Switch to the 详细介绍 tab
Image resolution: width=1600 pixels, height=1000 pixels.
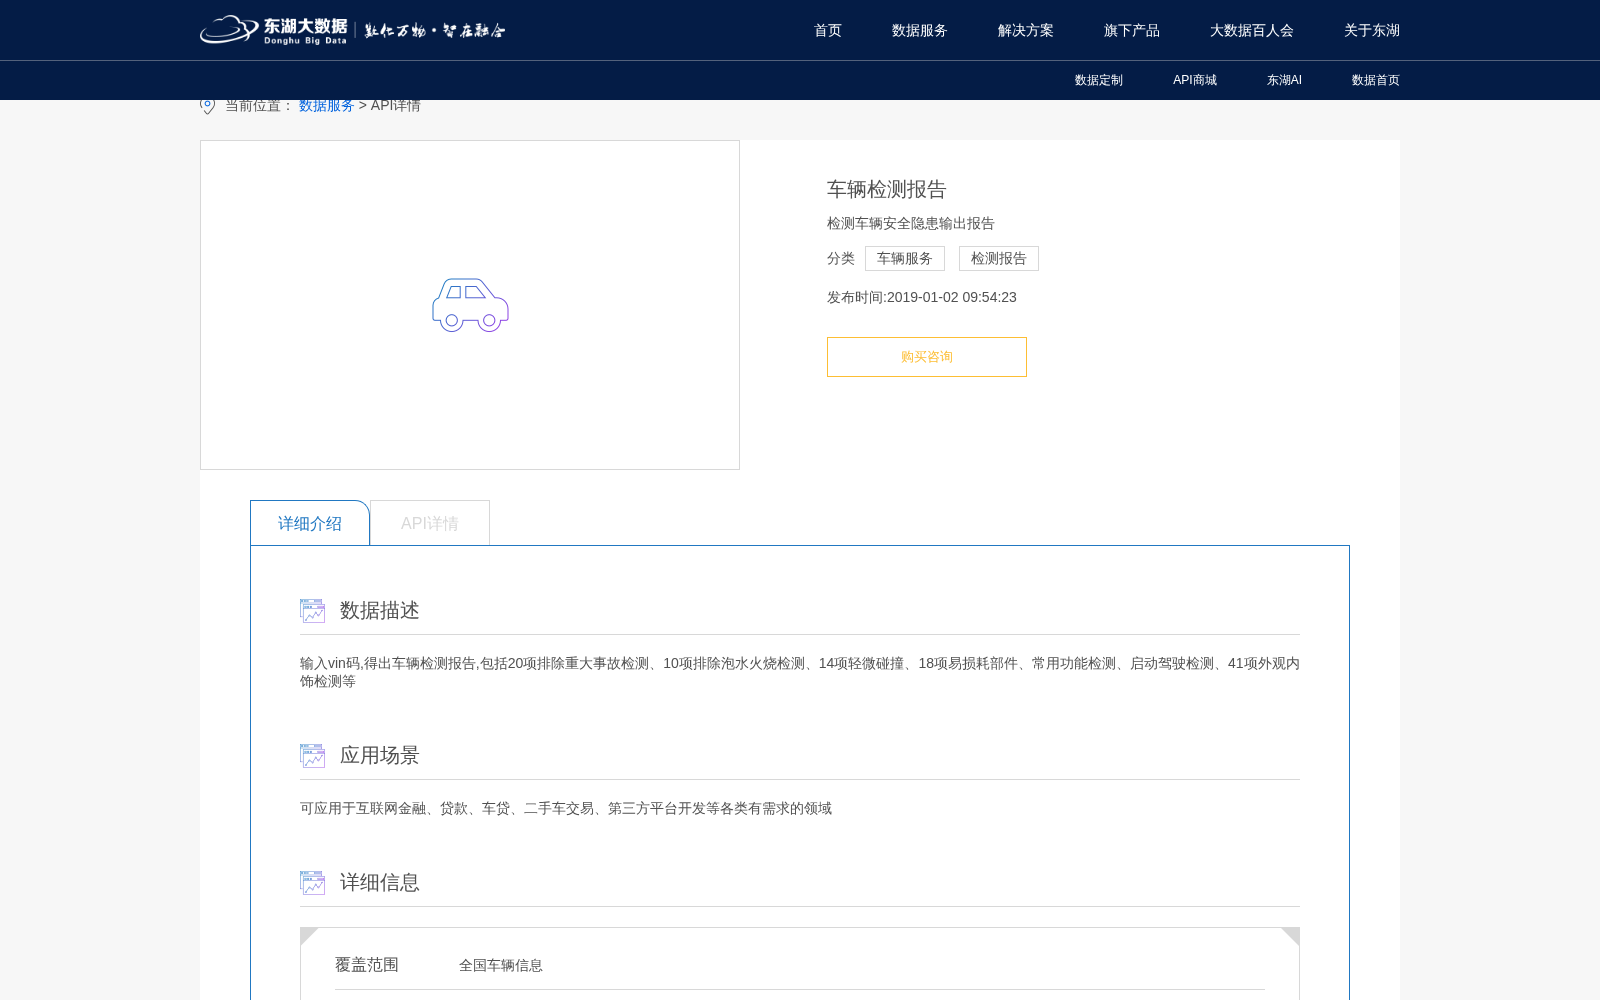(310, 523)
